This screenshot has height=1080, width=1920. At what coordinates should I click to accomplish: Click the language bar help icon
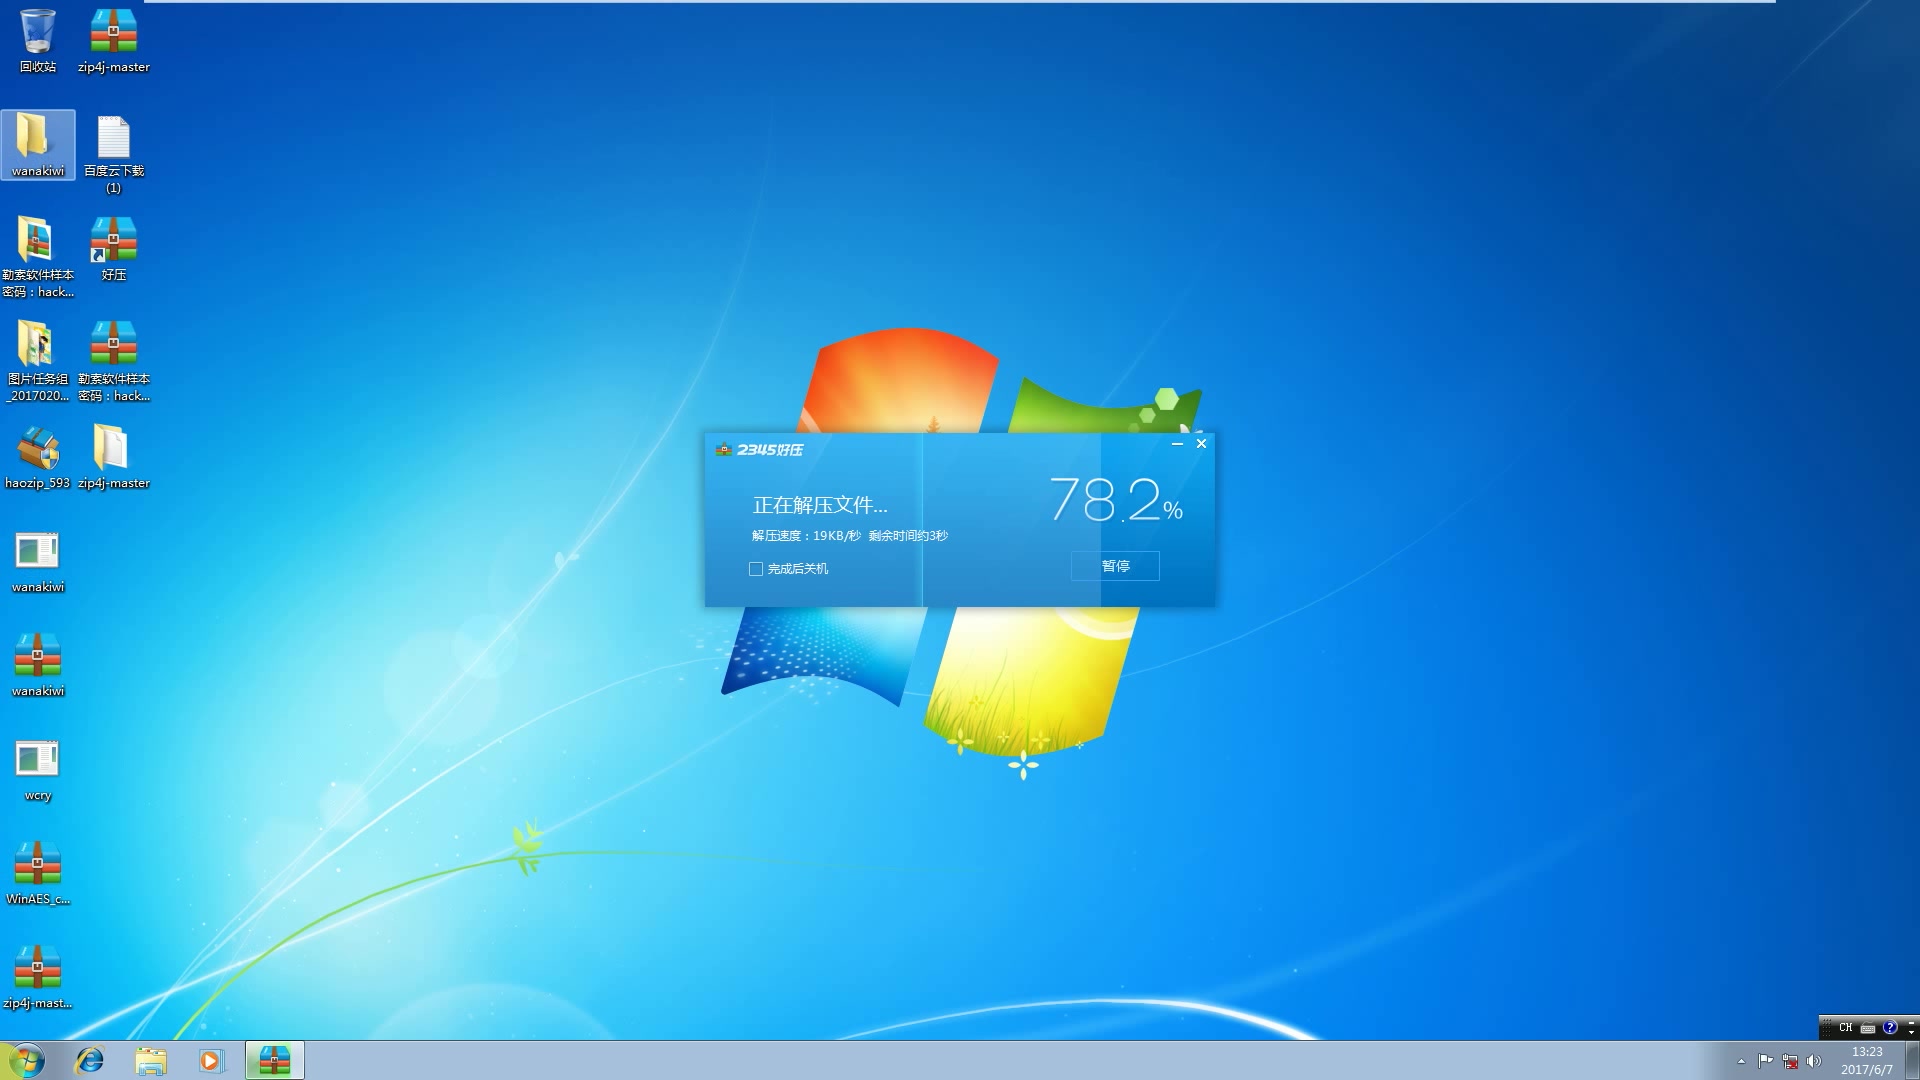pos(1889,1027)
